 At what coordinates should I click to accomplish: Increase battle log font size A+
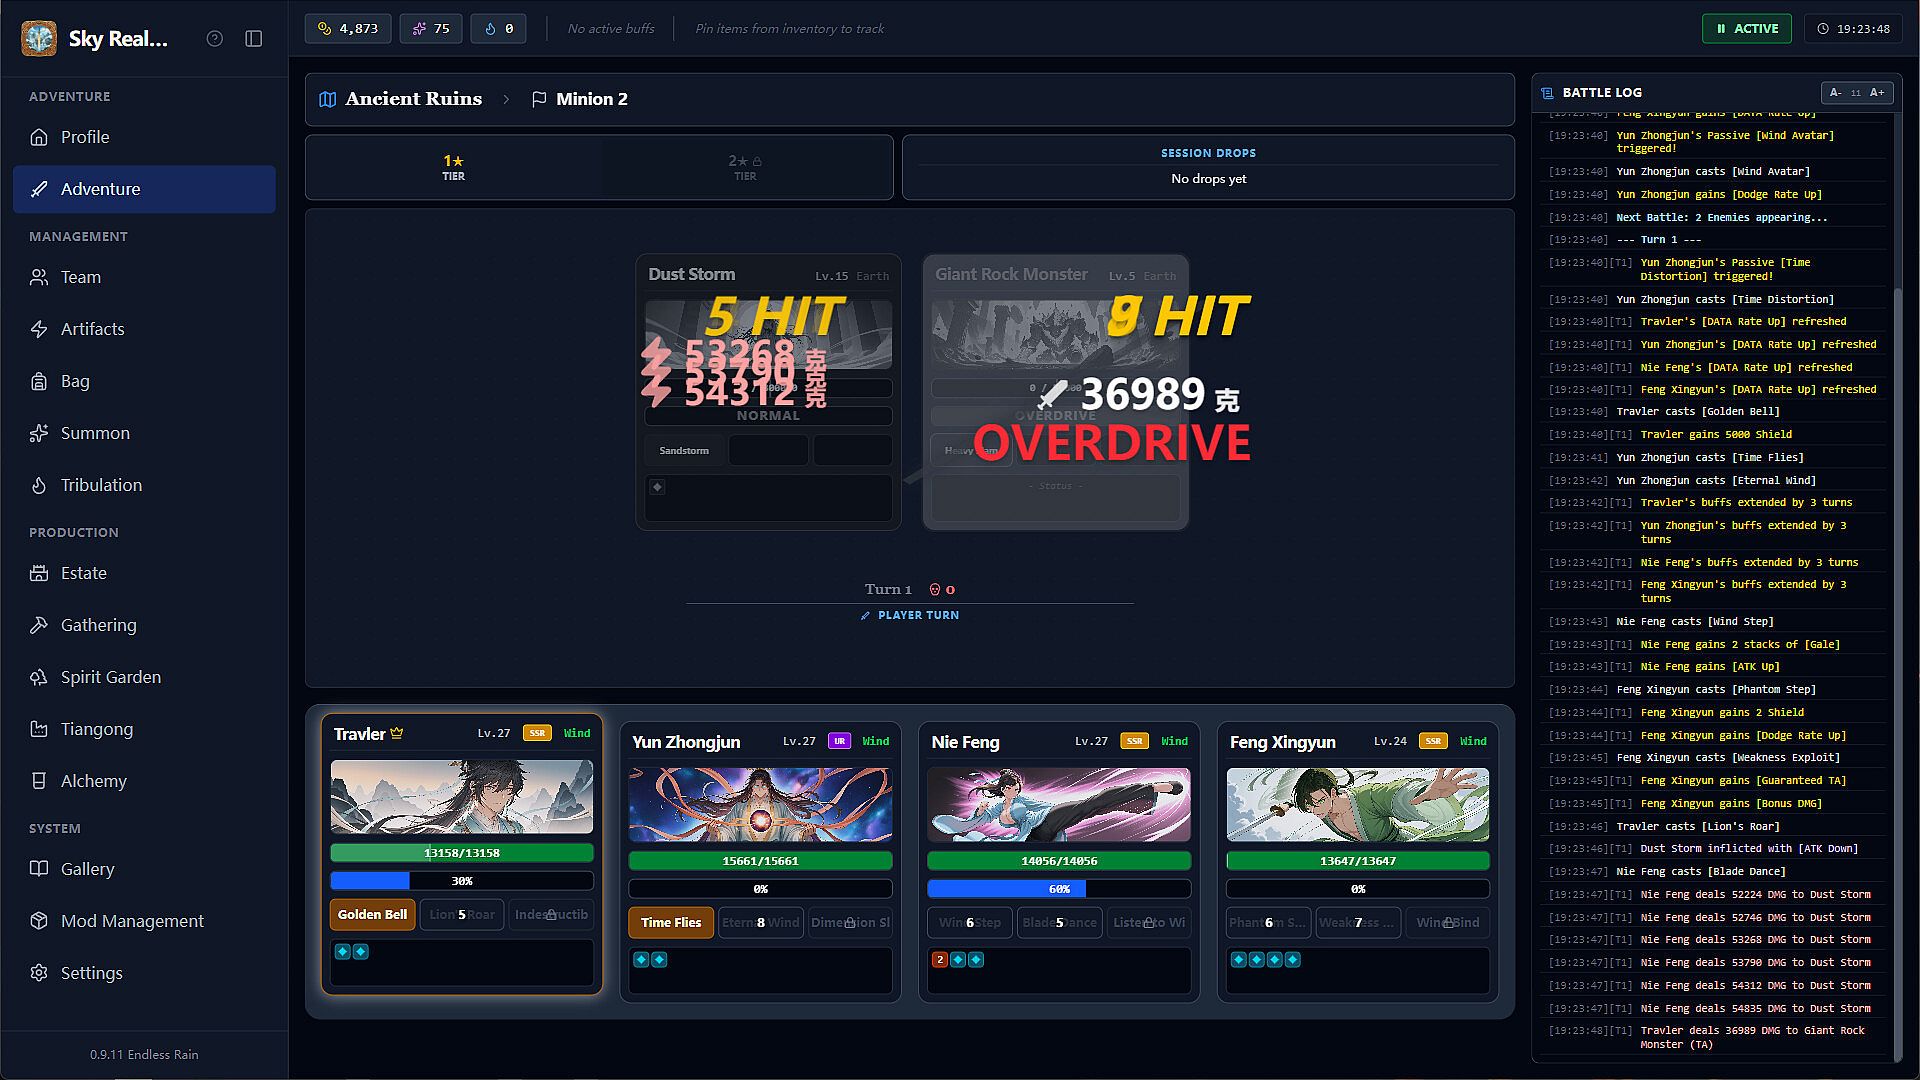pos(1877,92)
